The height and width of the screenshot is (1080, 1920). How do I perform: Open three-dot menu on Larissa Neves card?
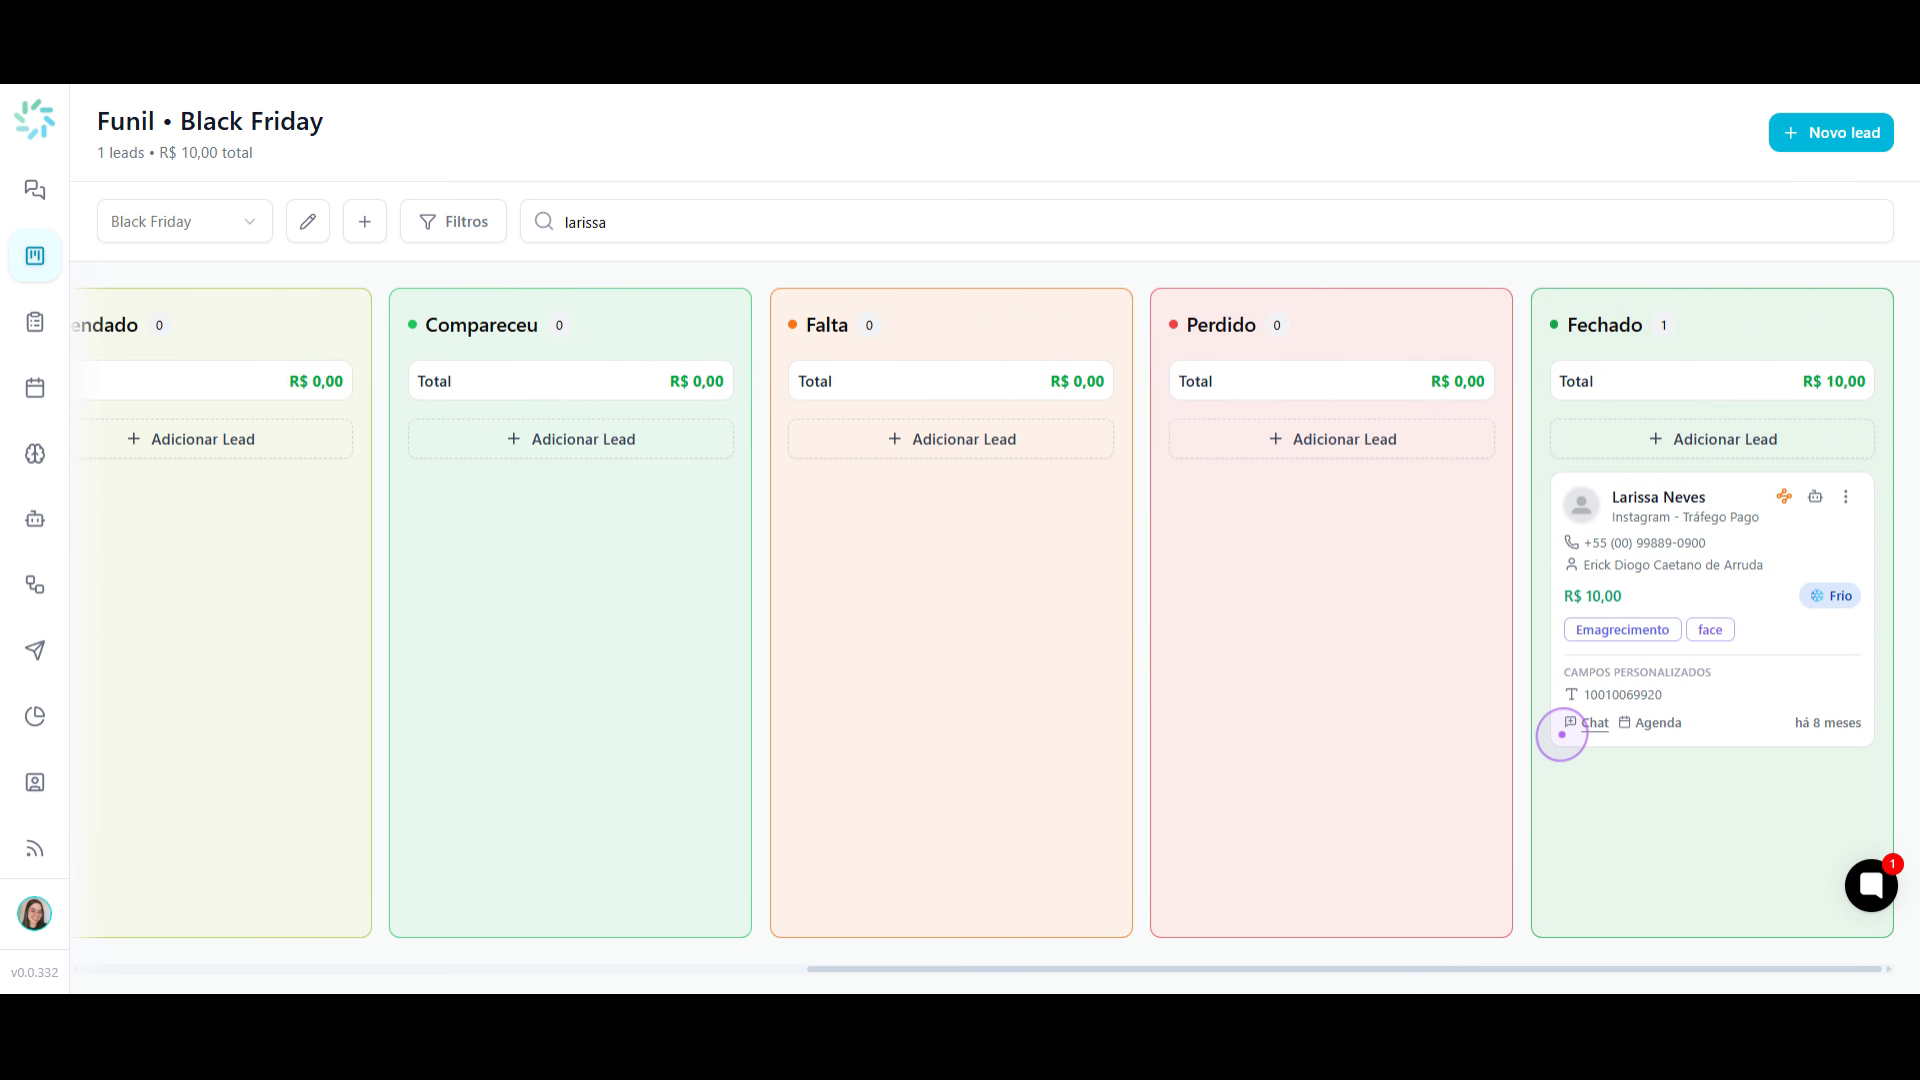(x=1846, y=497)
